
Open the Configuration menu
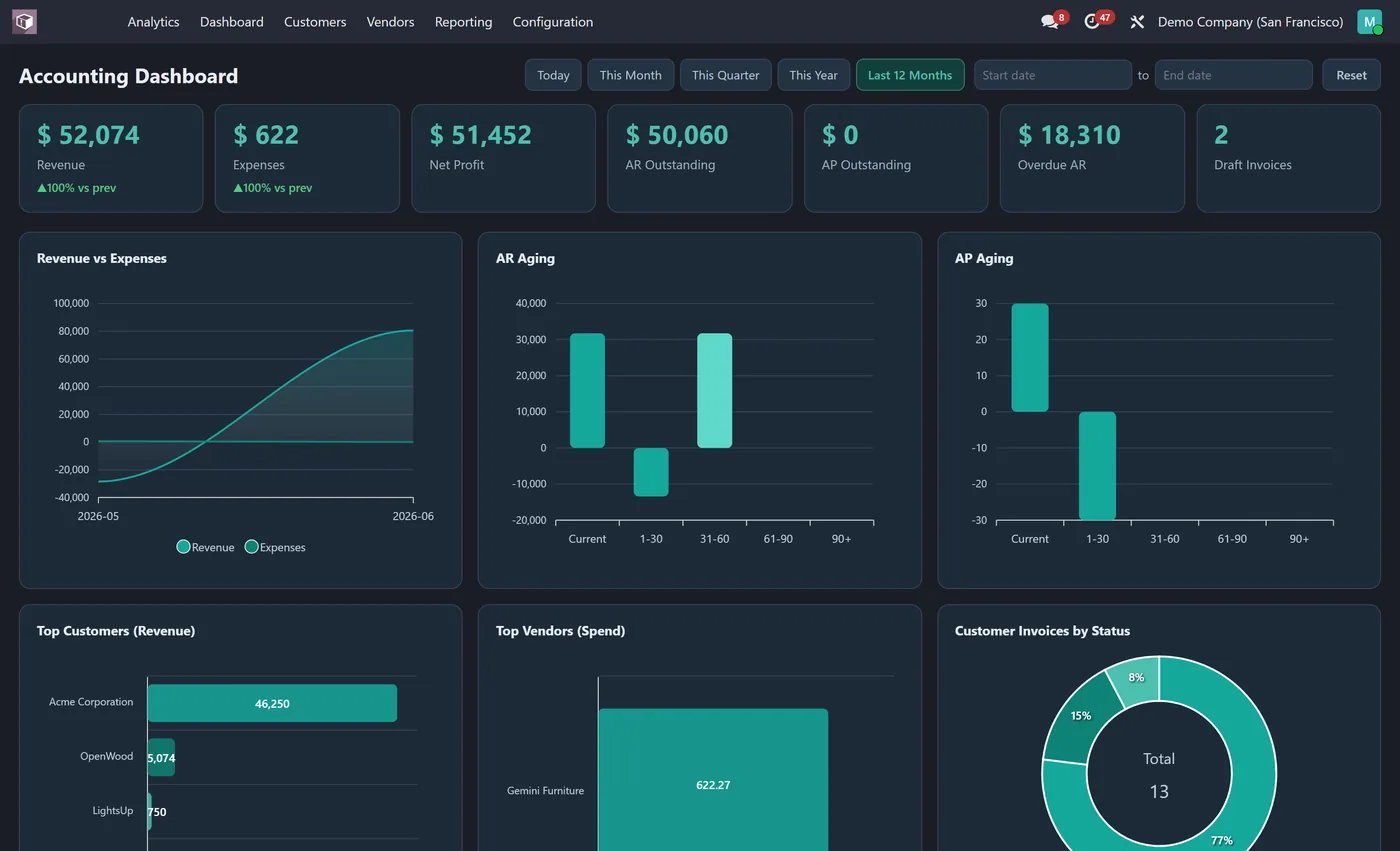click(x=552, y=21)
